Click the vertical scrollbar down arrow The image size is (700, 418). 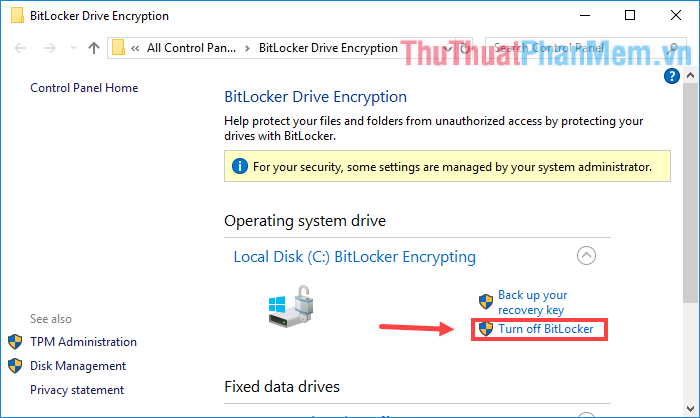coord(690,409)
